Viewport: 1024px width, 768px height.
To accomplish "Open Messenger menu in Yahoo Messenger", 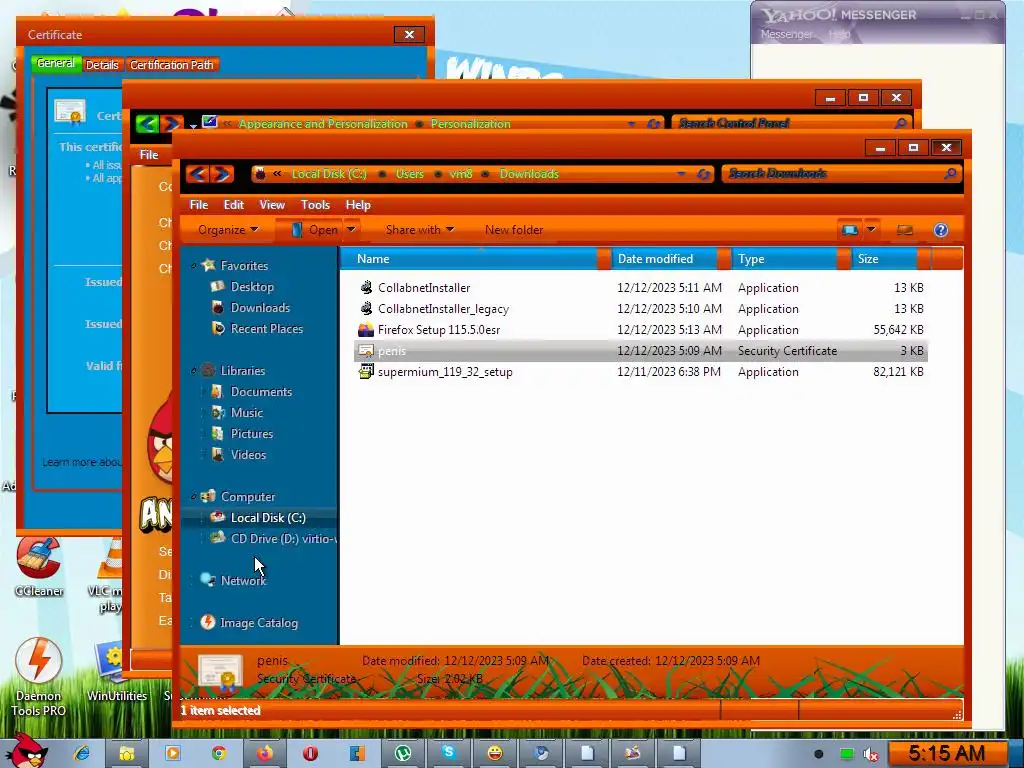I will [786, 34].
